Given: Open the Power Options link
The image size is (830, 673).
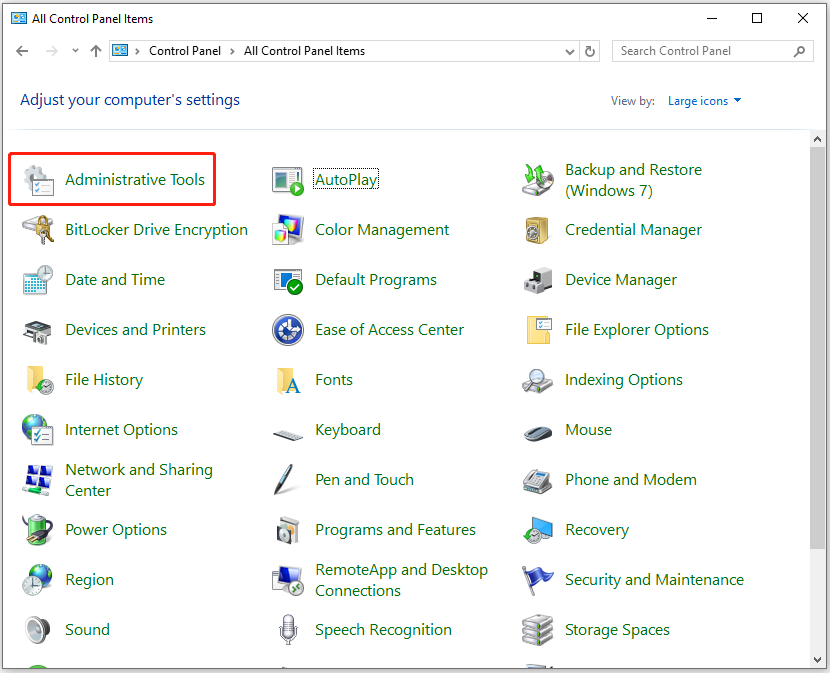Looking at the screenshot, I should click(x=116, y=530).
